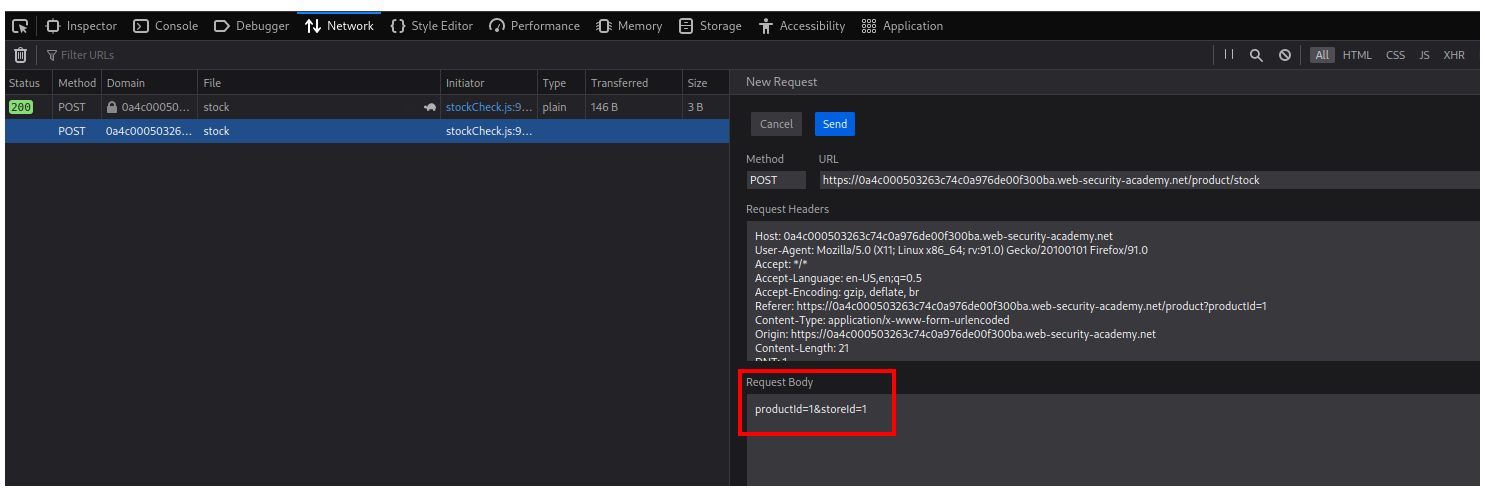The height and width of the screenshot is (491, 1485).
Task: Toggle the CSS request filter
Action: pyautogui.click(x=1395, y=55)
